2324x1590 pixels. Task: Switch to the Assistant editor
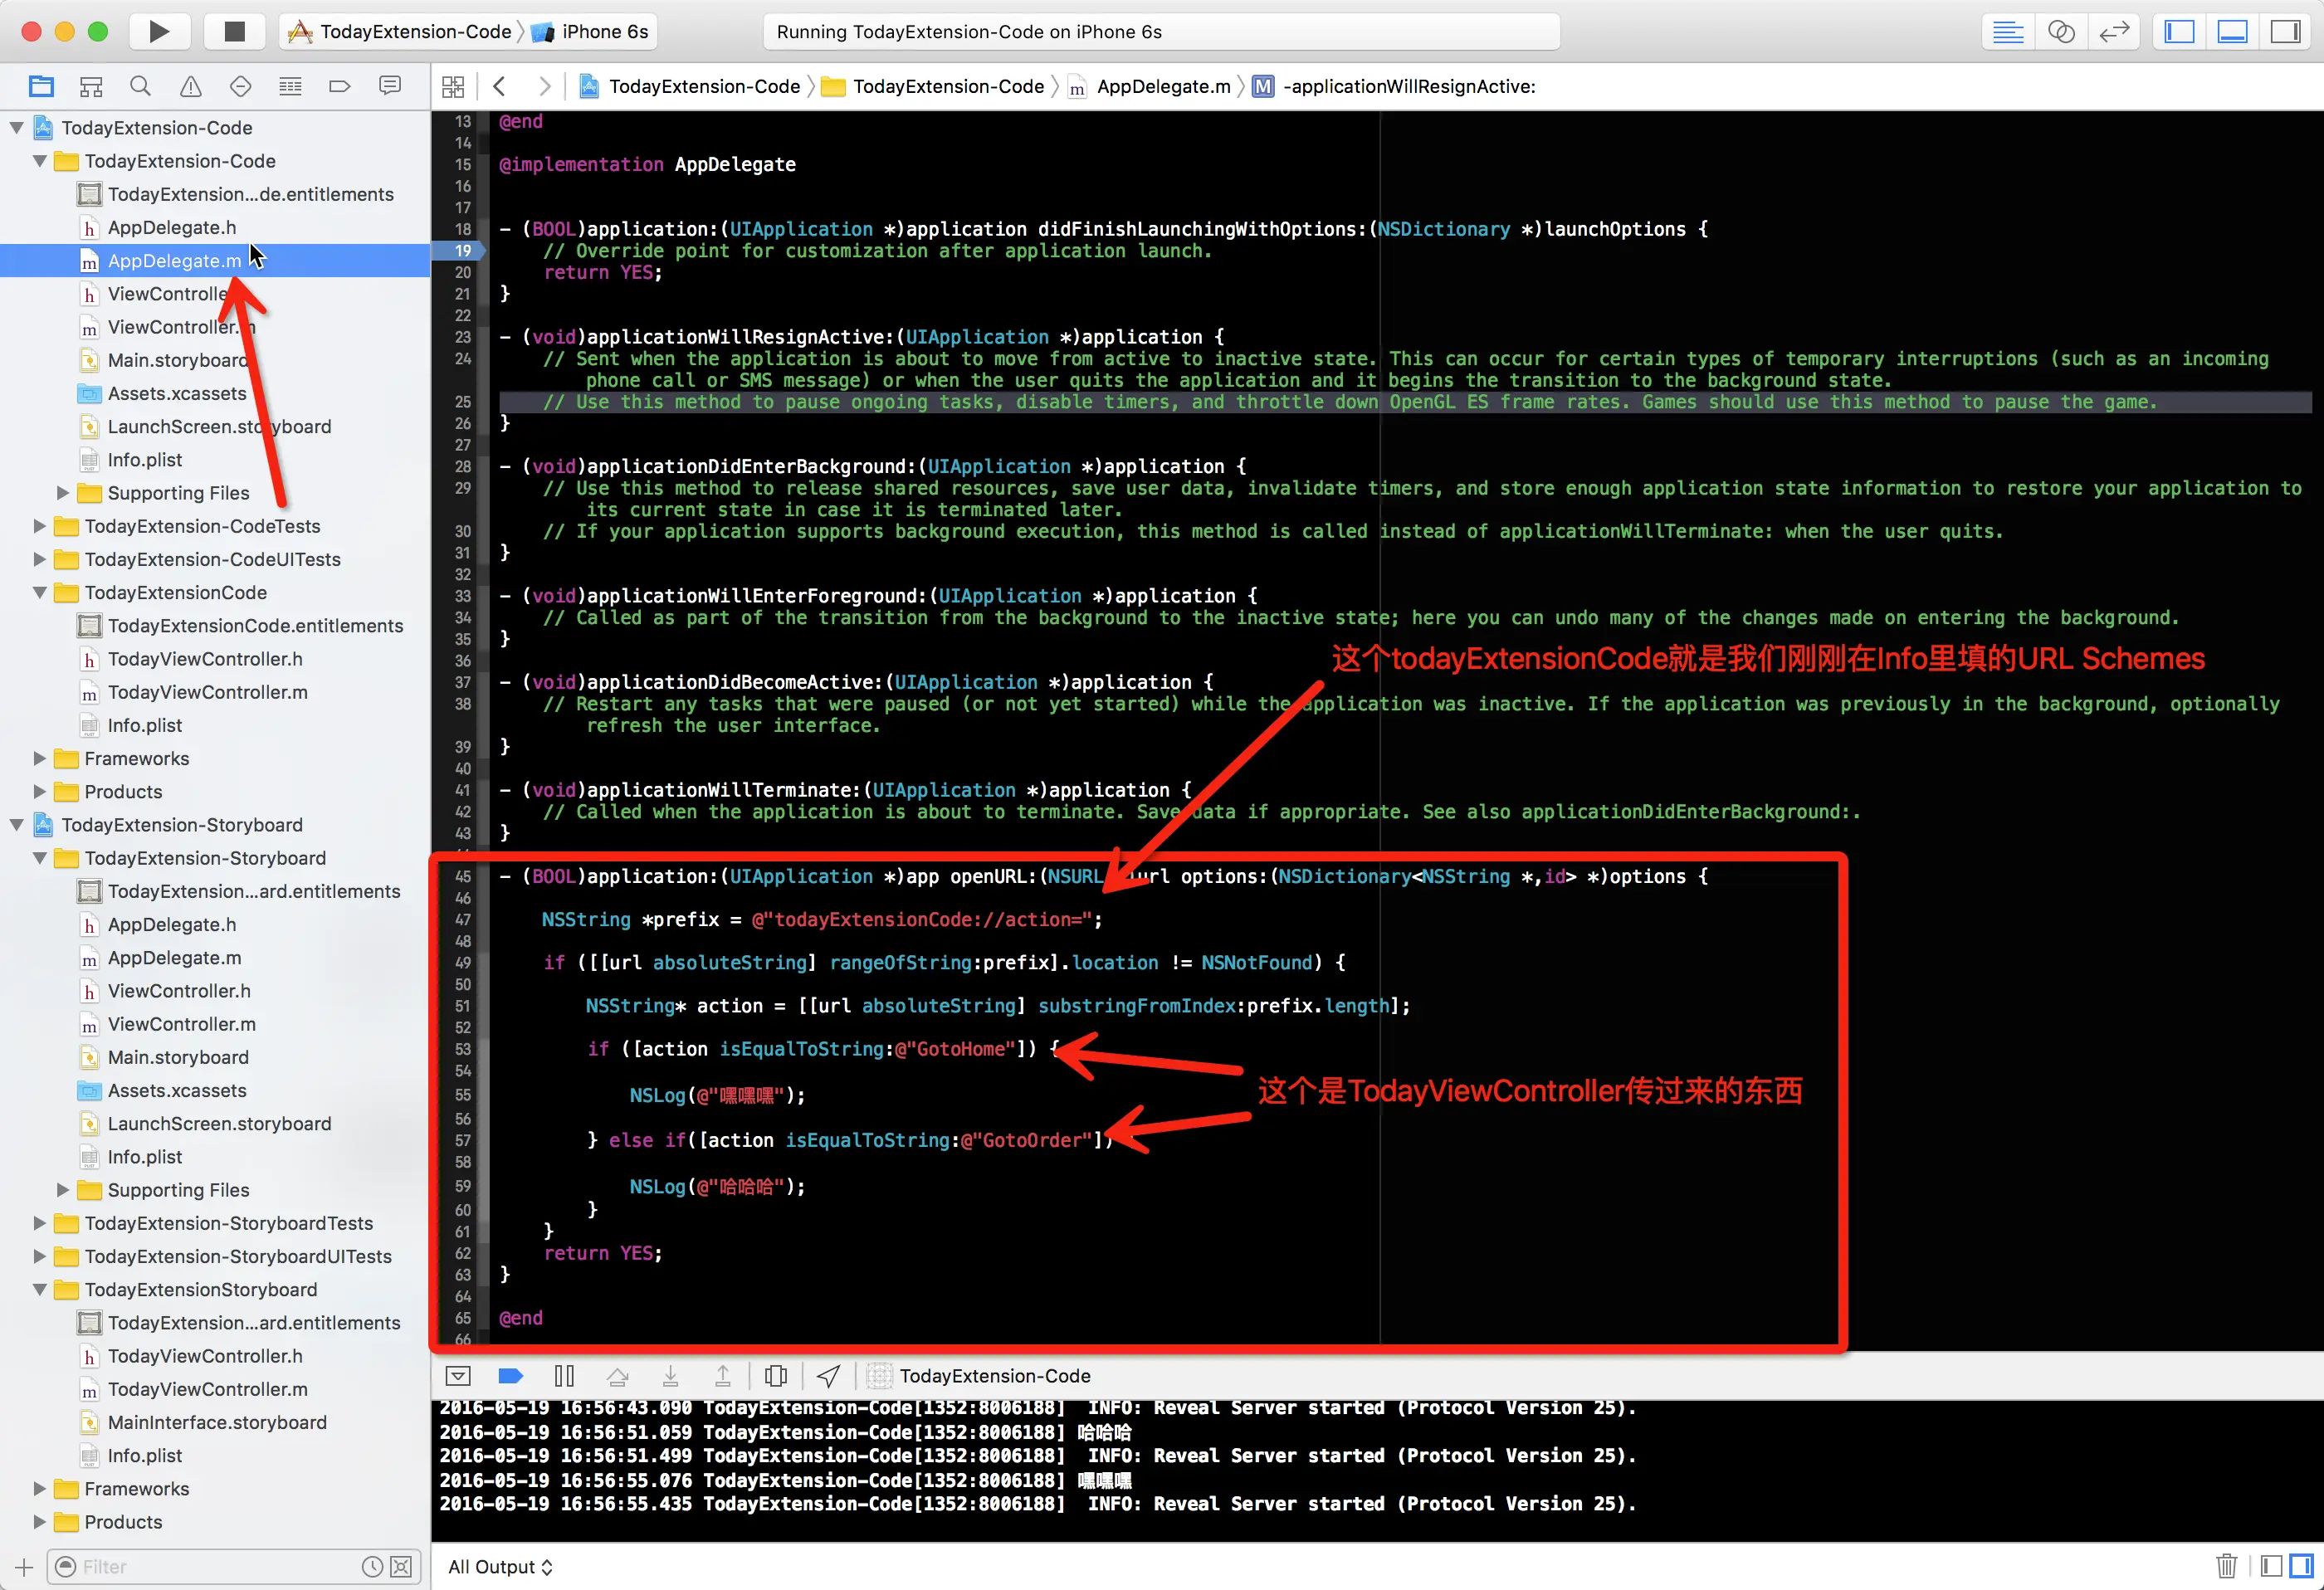(2061, 31)
